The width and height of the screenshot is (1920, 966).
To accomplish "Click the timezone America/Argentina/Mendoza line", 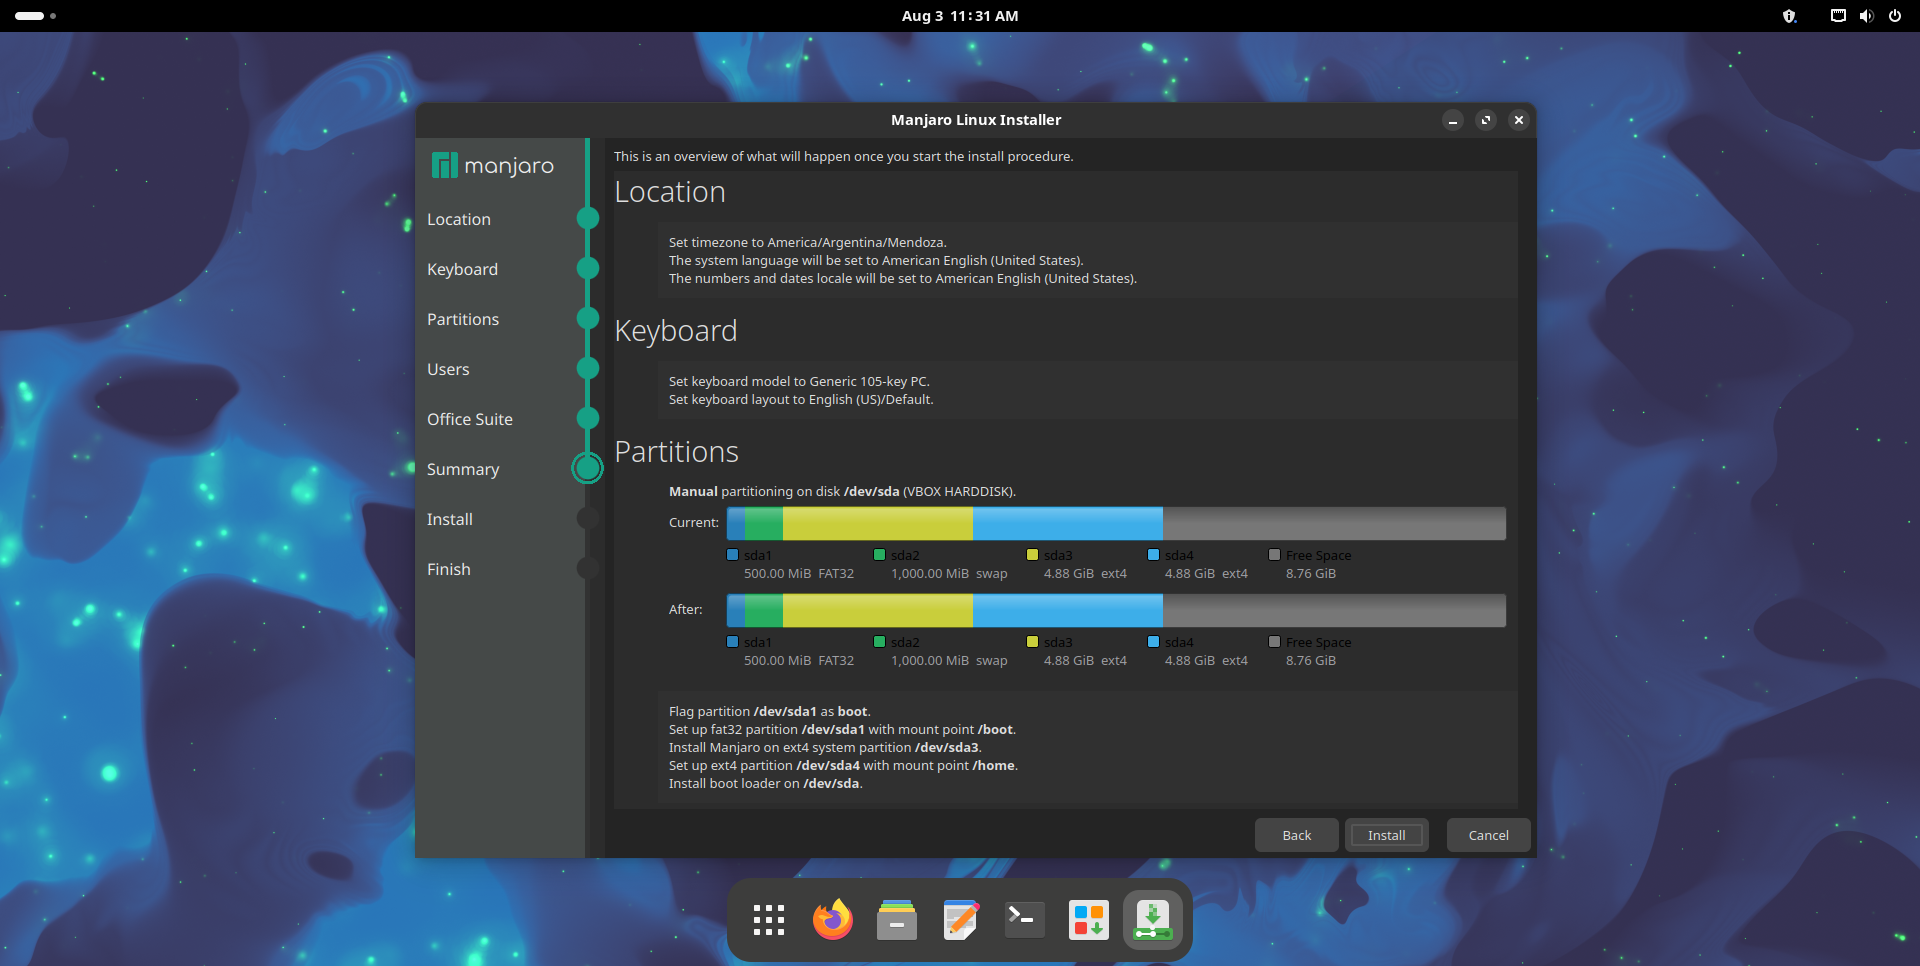I will click(808, 242).
